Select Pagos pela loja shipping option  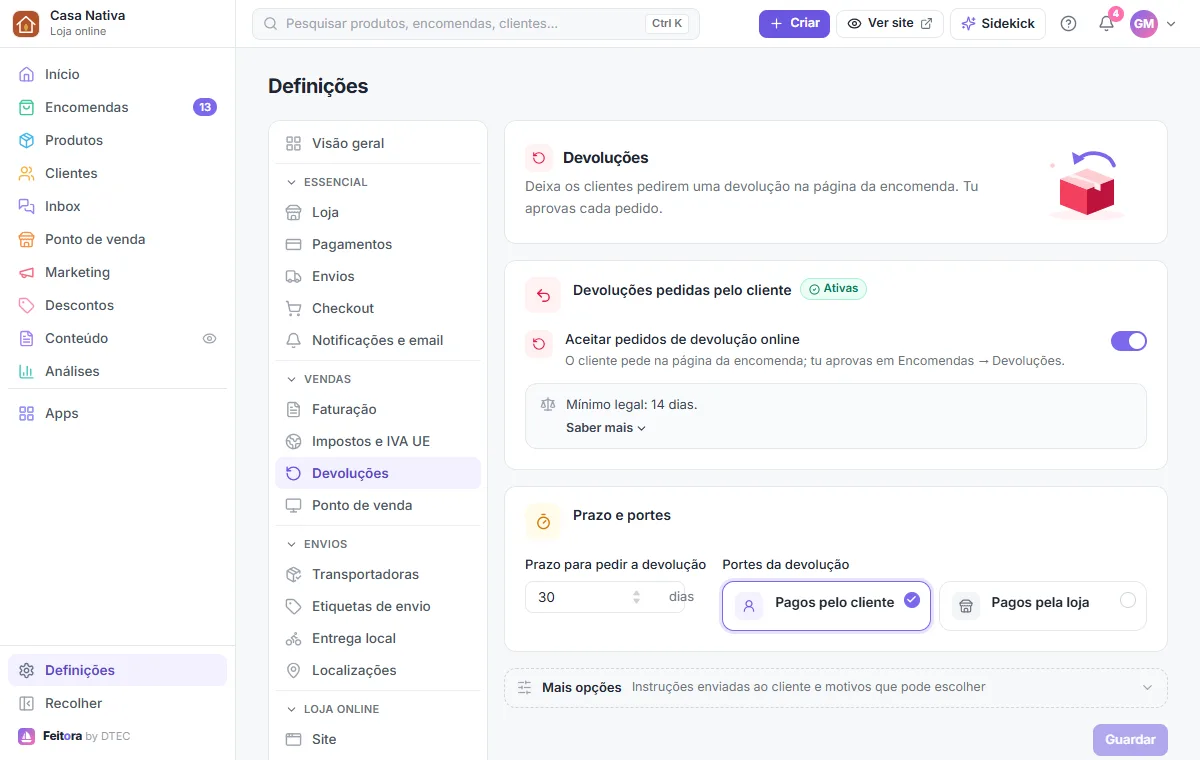coord(1043,606)
